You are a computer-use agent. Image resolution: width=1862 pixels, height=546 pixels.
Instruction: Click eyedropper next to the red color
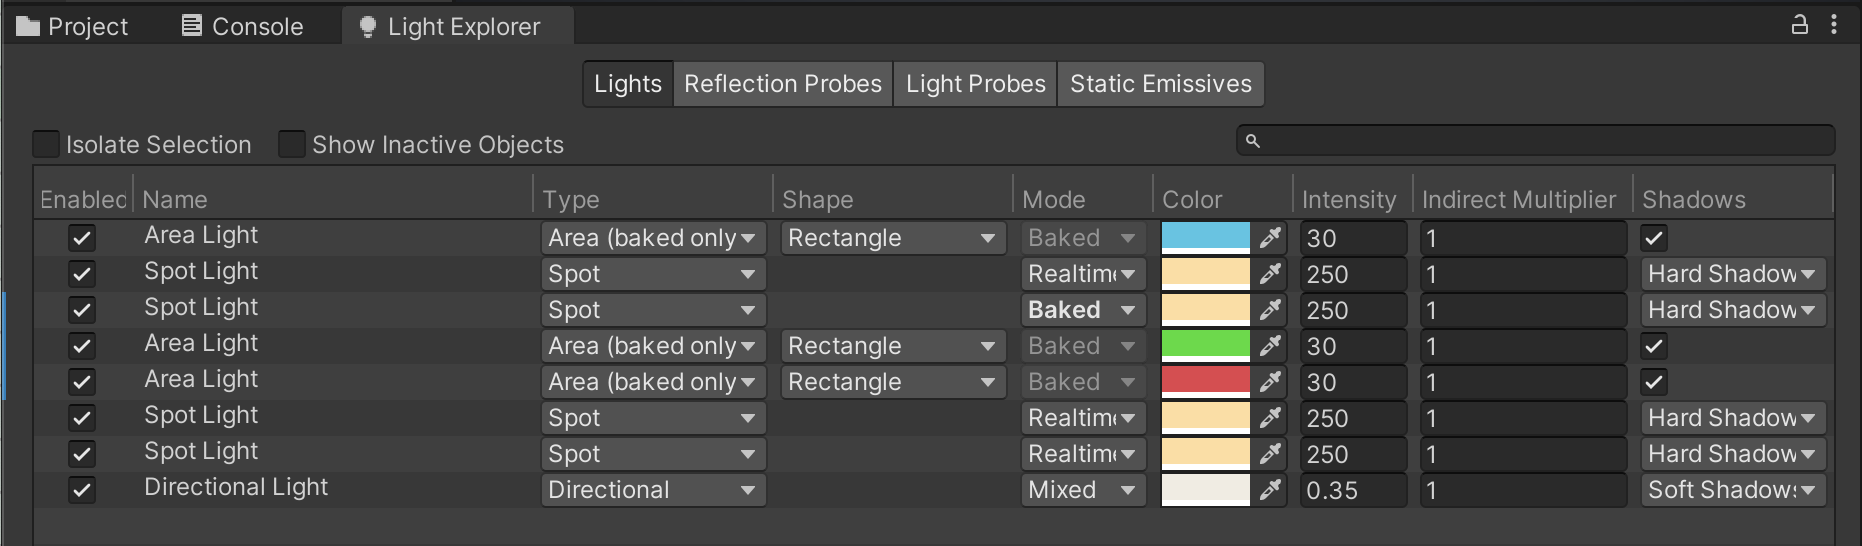1270,382
